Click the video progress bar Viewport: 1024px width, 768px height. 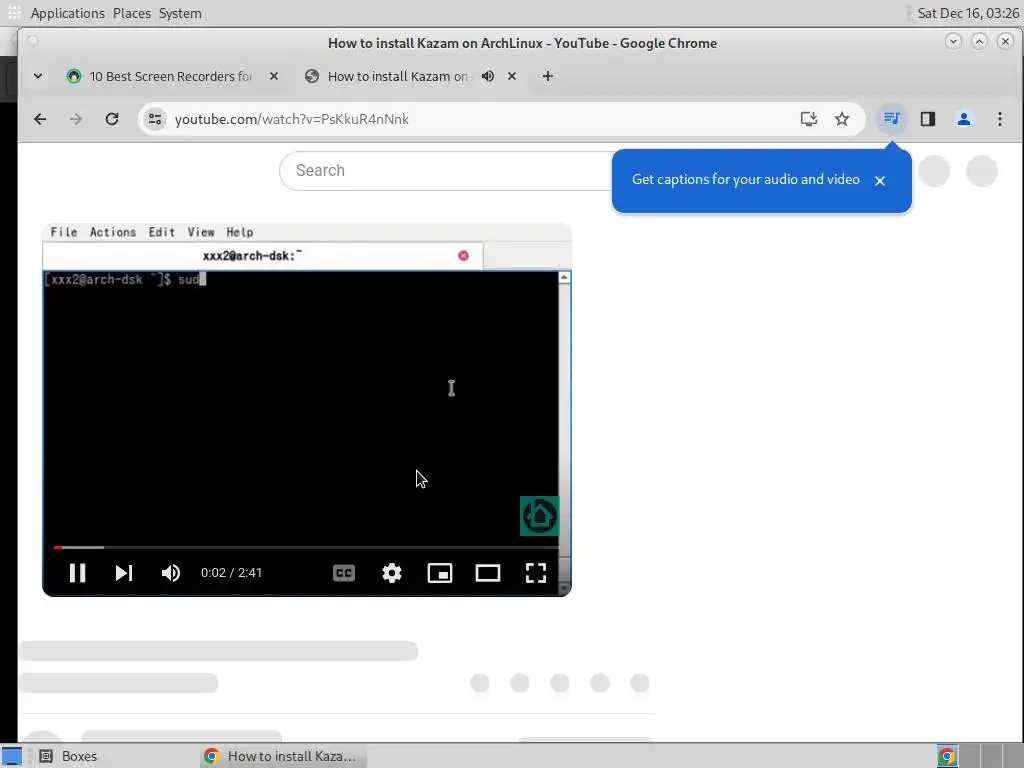point(306,547)
